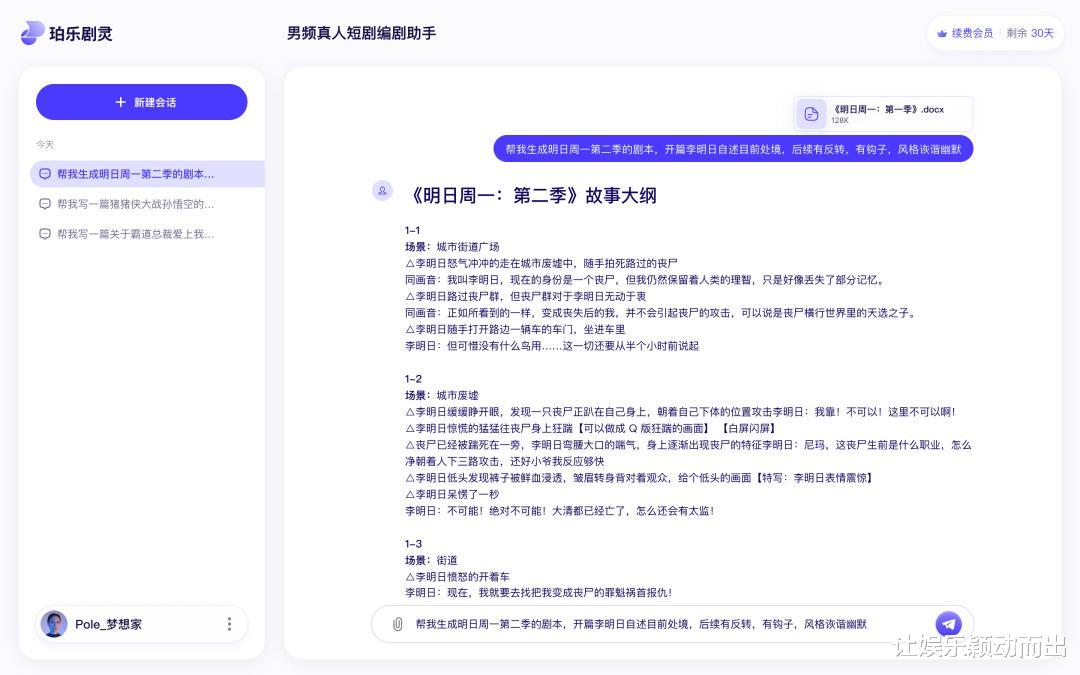Viewport: 1080px width, 675px height.
Task: Click chat icon beside 明日周一第二季 conversation
Action: (45, 174)
